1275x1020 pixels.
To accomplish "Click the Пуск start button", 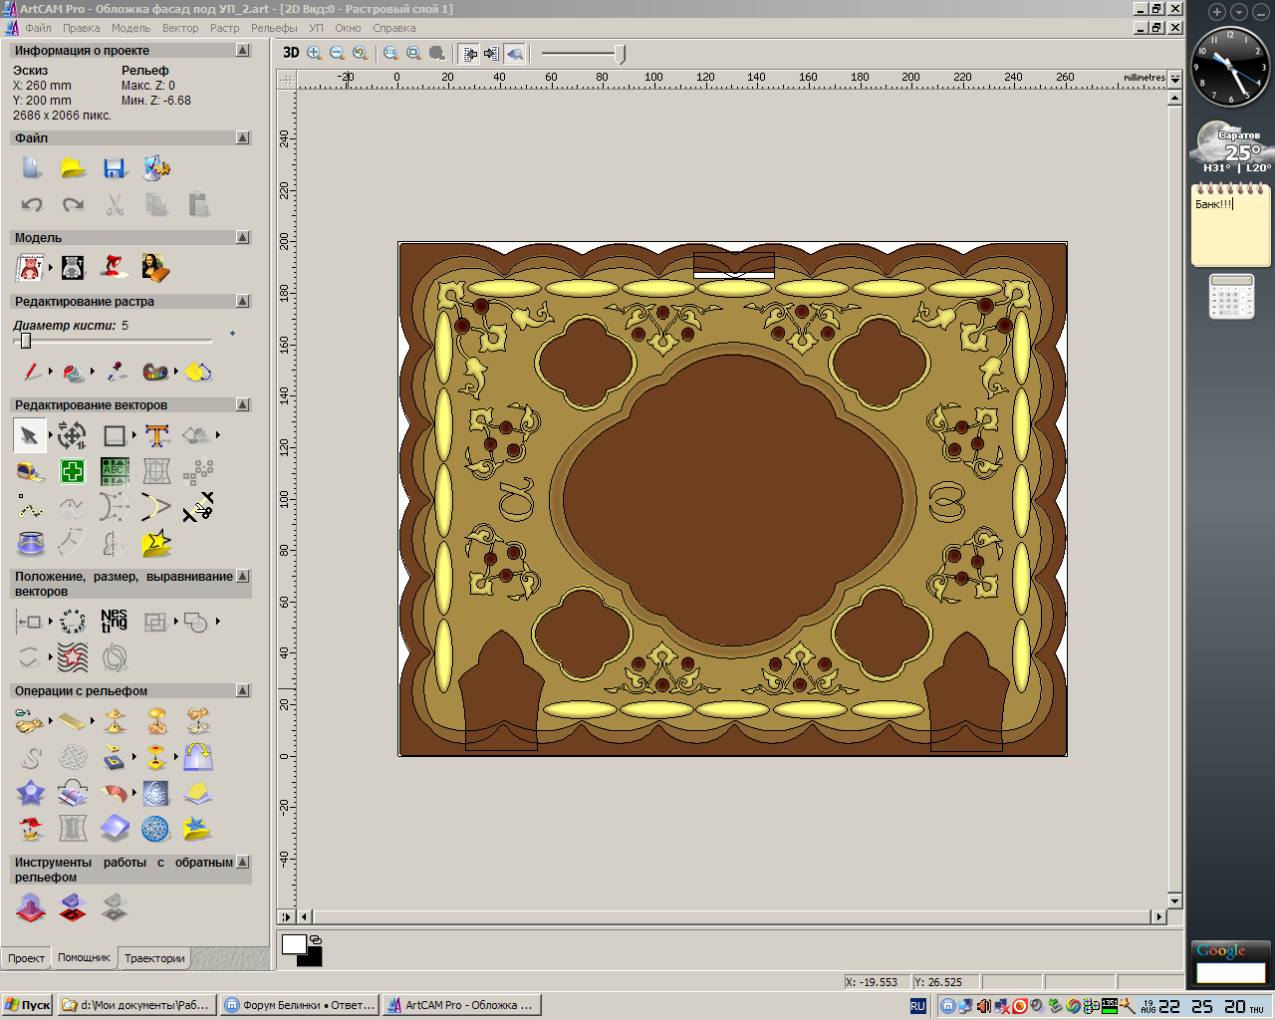I will pyautogui.click(x=28, y=1005).
